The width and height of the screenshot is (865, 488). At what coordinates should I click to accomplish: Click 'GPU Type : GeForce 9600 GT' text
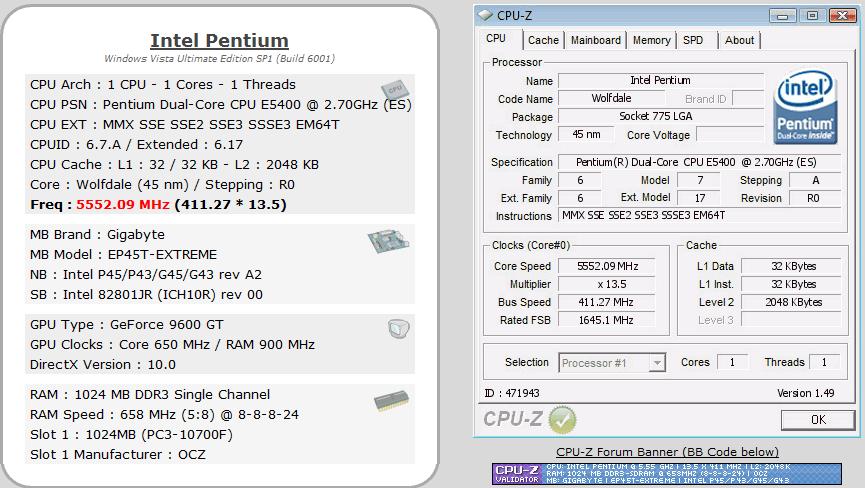pos(126,325)
